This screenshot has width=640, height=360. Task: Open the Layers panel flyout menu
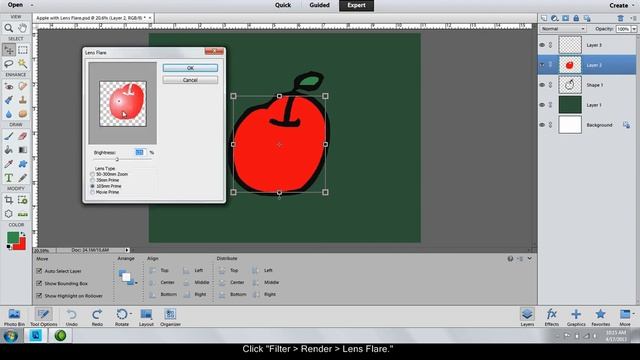point(634,18)
